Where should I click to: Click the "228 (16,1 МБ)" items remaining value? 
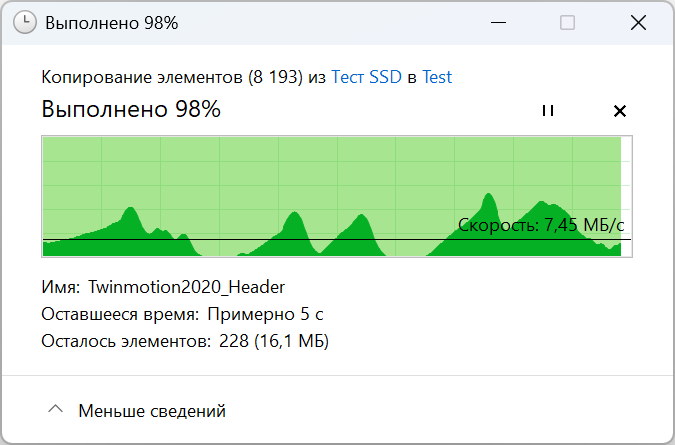(x=273, y=342)
